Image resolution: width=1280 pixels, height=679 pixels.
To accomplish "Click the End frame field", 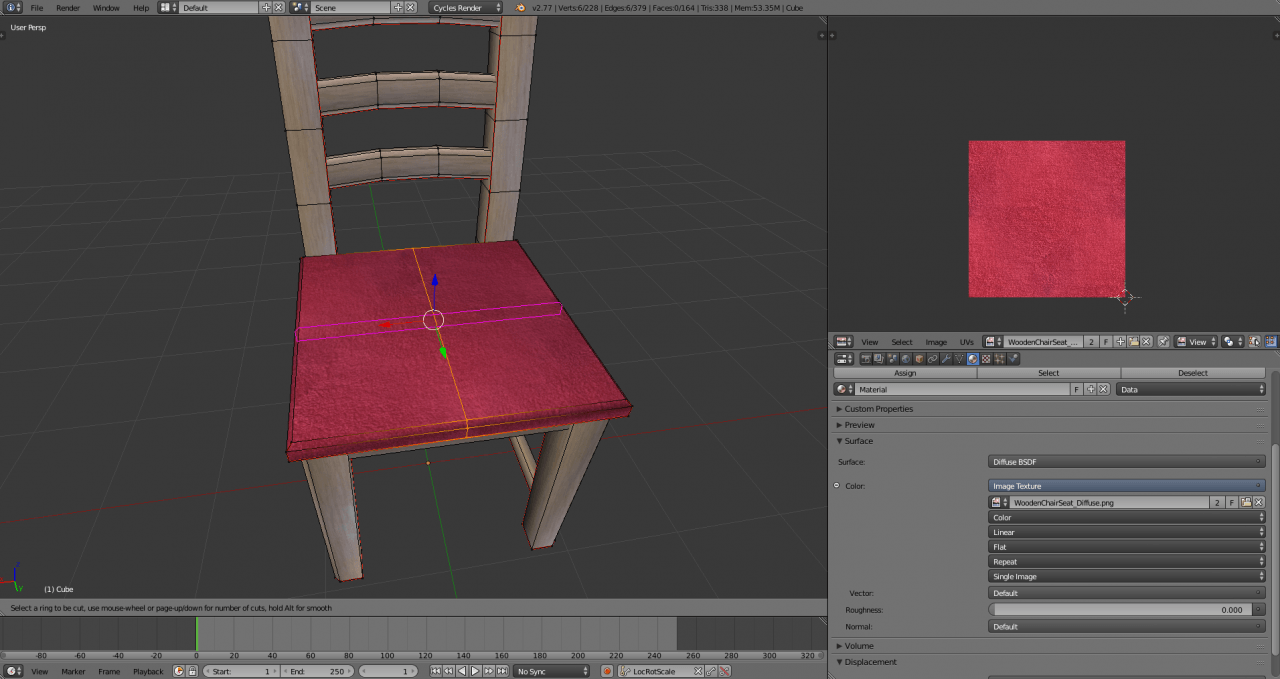I will tap(316, 671).
